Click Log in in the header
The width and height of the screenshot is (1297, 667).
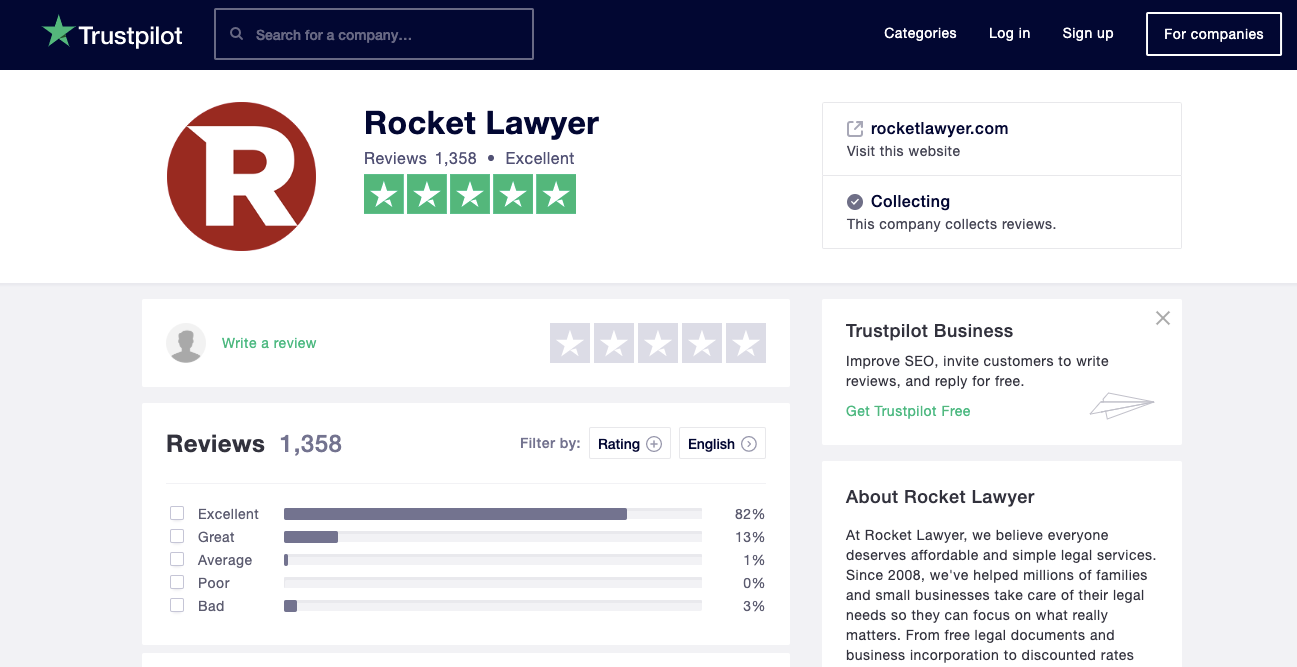[x=1009, y=33]
